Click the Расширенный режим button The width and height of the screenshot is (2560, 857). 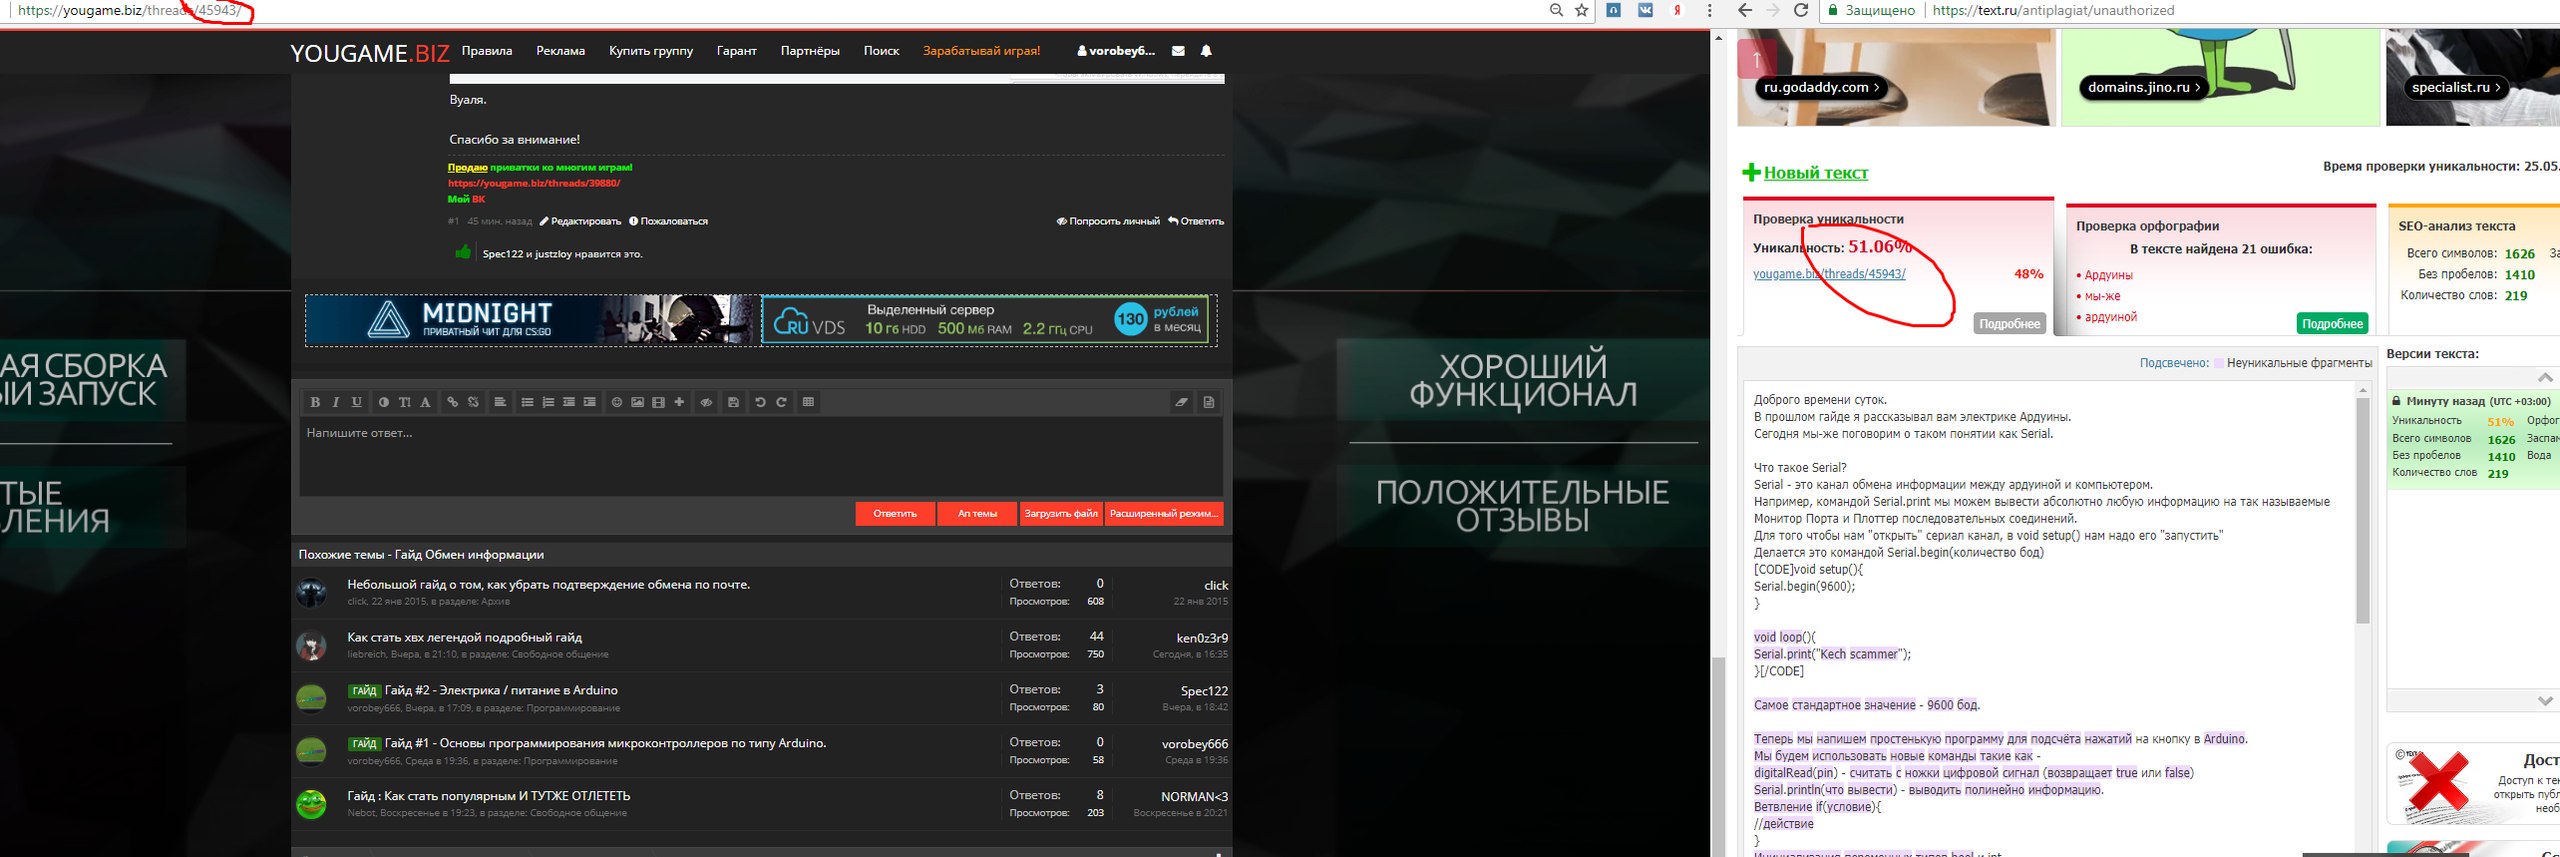tap(1164, 514)
